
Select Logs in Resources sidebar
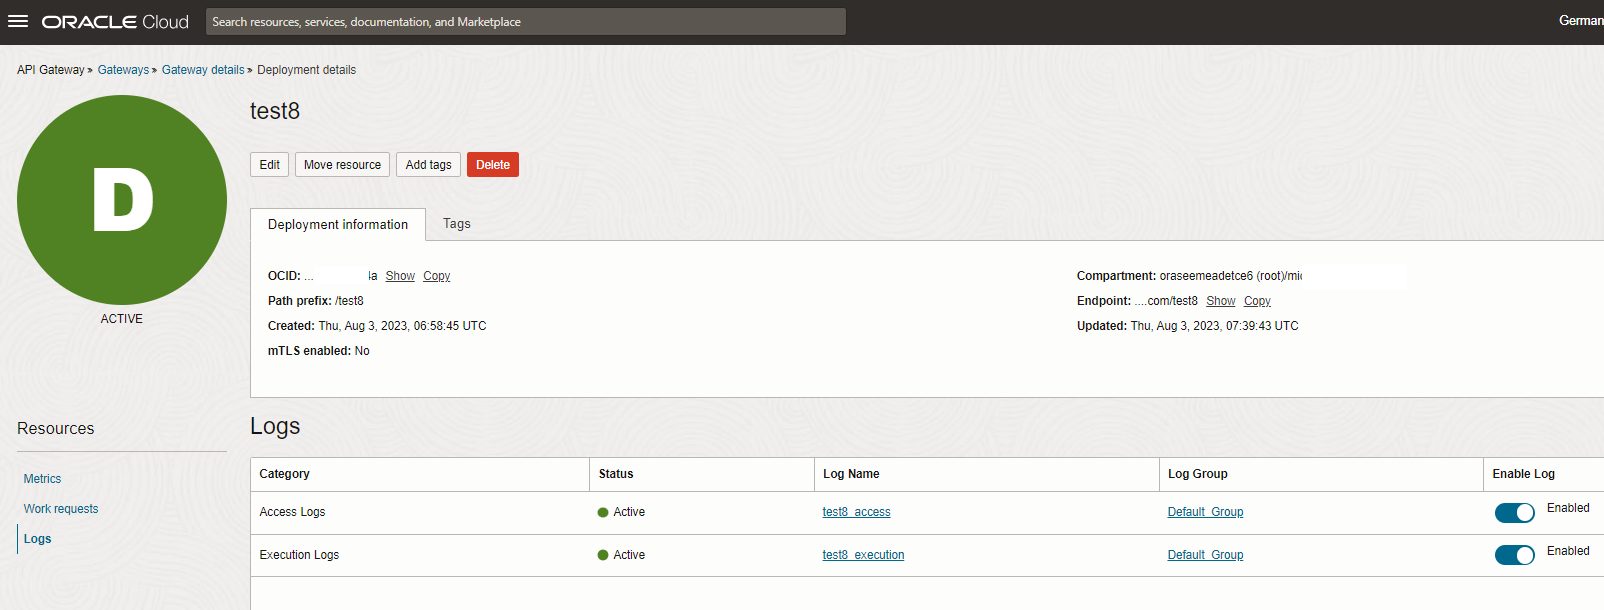pos(37,539)
